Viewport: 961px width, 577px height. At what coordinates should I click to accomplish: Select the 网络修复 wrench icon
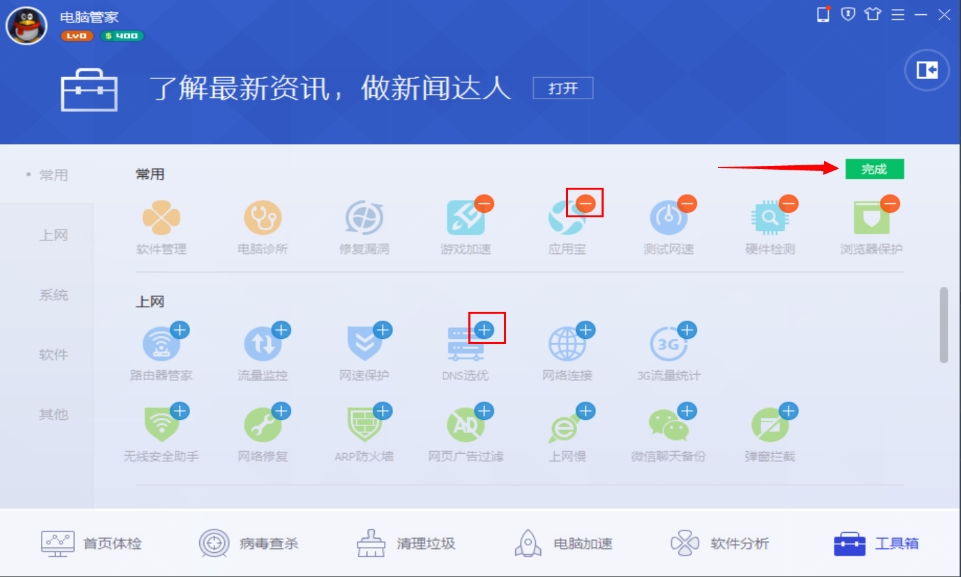pos(262,425)
